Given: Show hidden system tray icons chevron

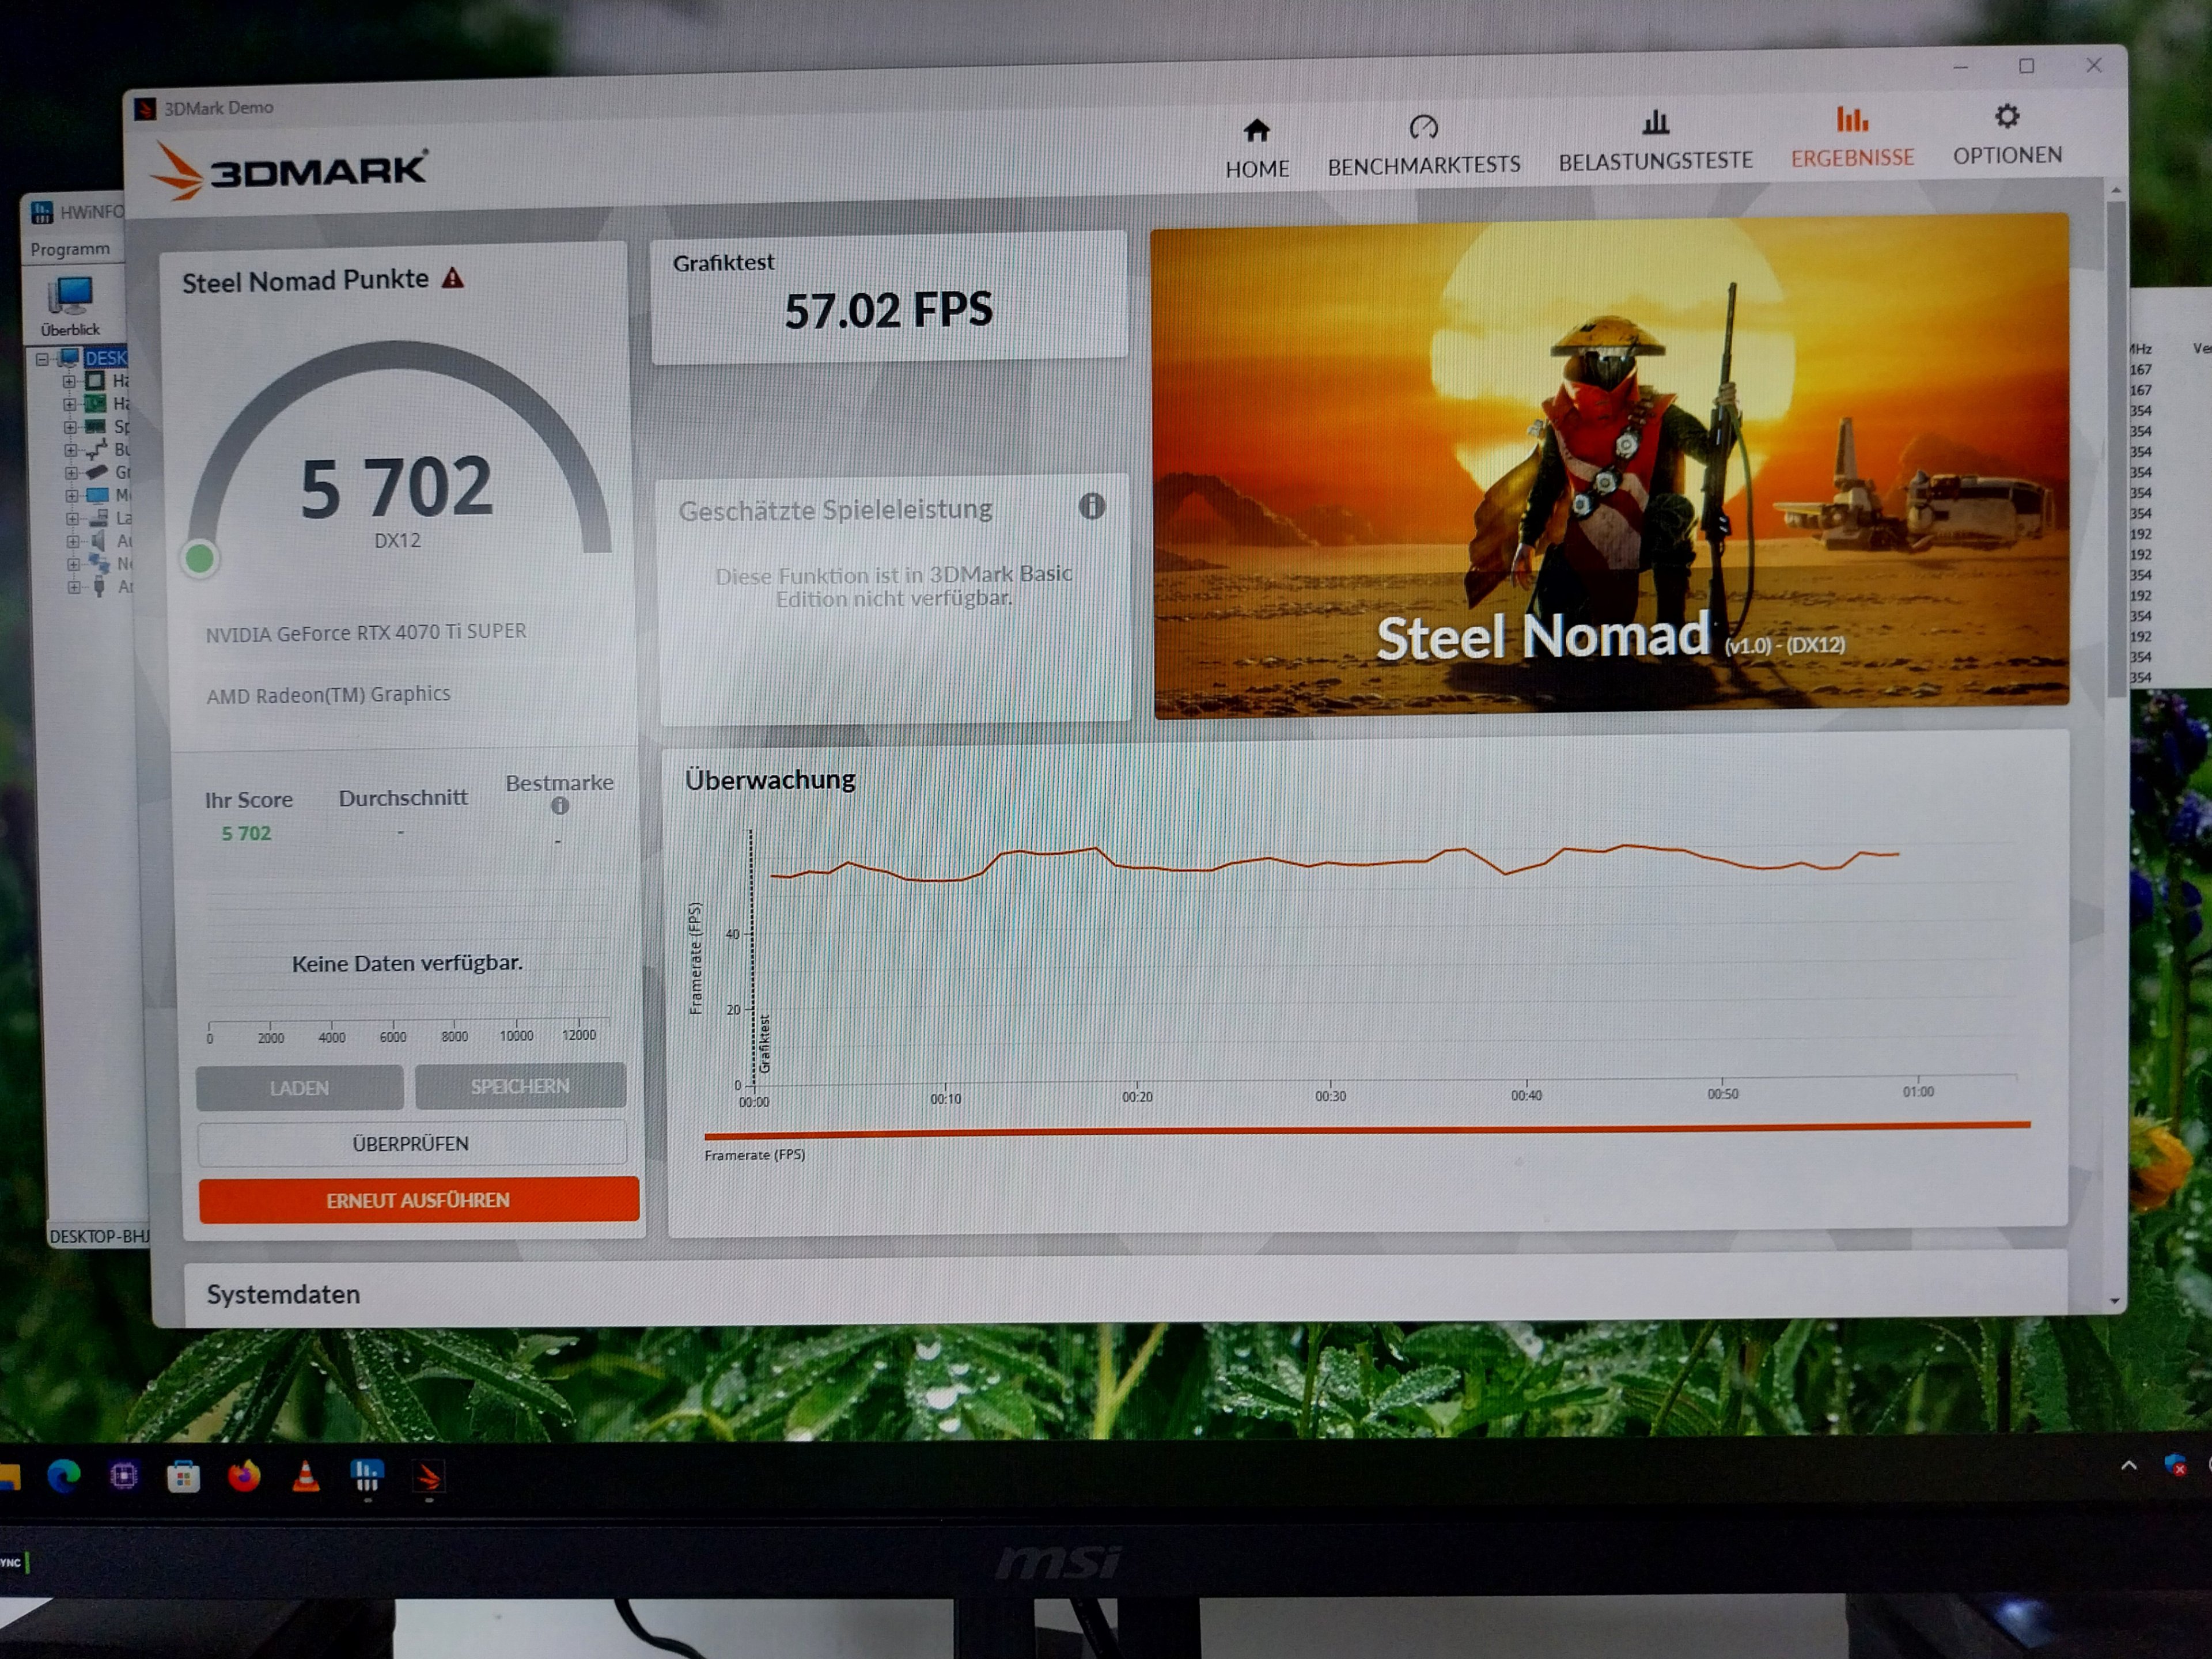Looking at the screenshot, I should (2128, 1466).
